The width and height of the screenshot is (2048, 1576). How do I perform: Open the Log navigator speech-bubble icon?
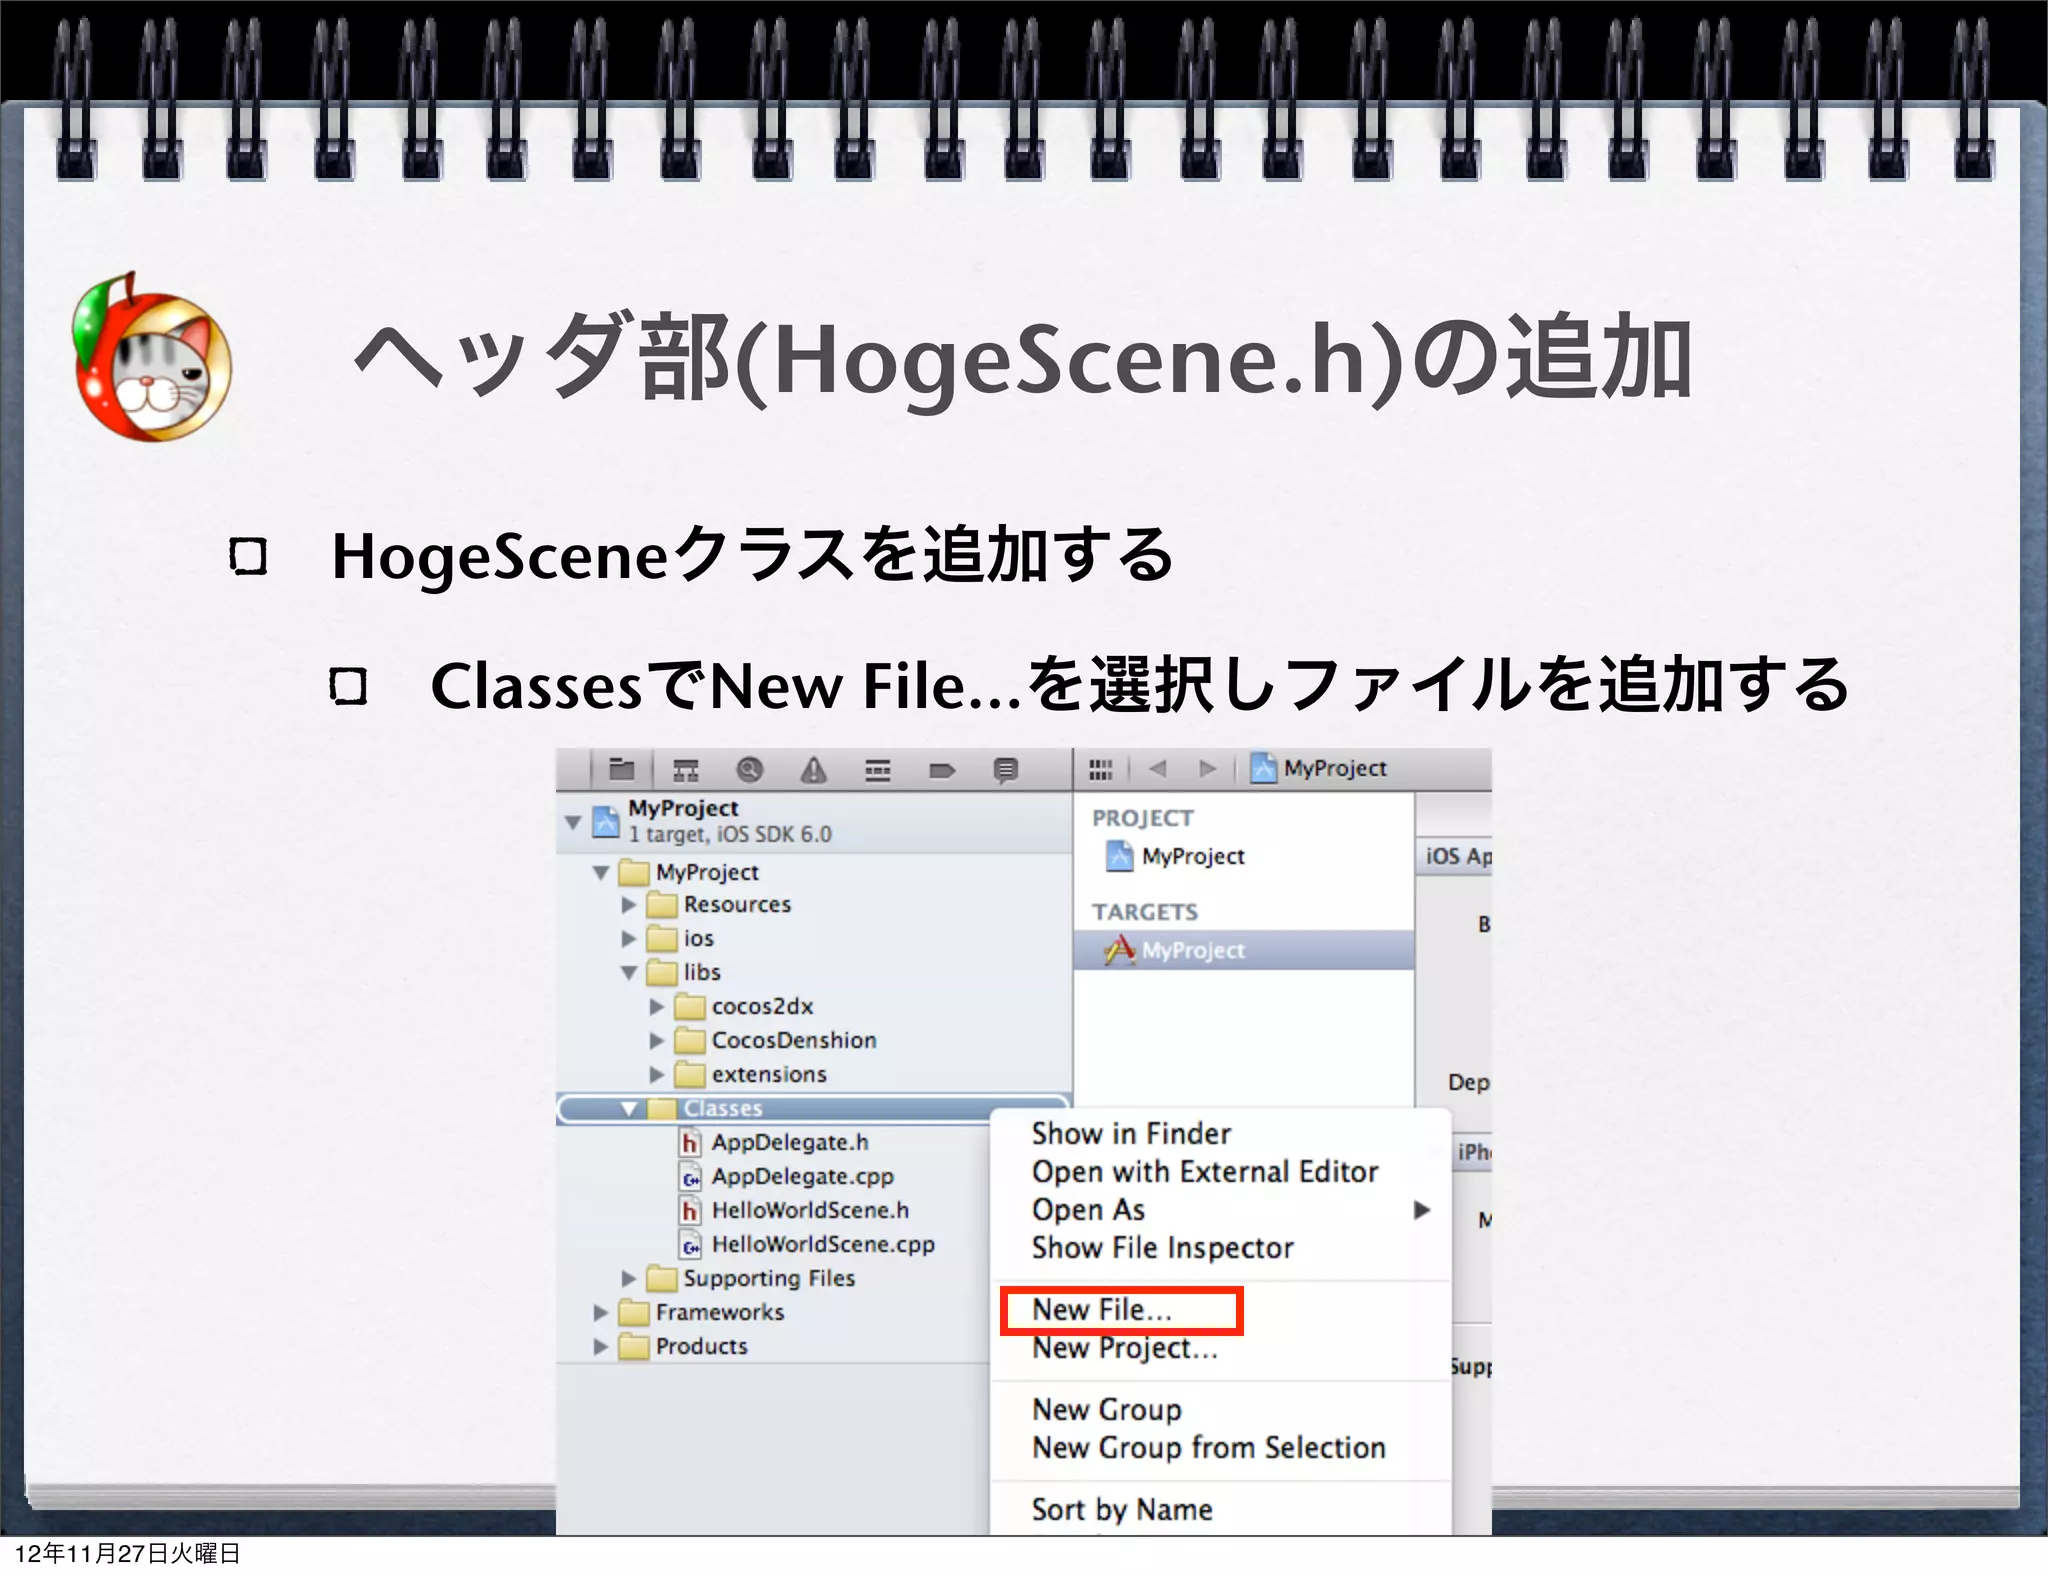1005,770
